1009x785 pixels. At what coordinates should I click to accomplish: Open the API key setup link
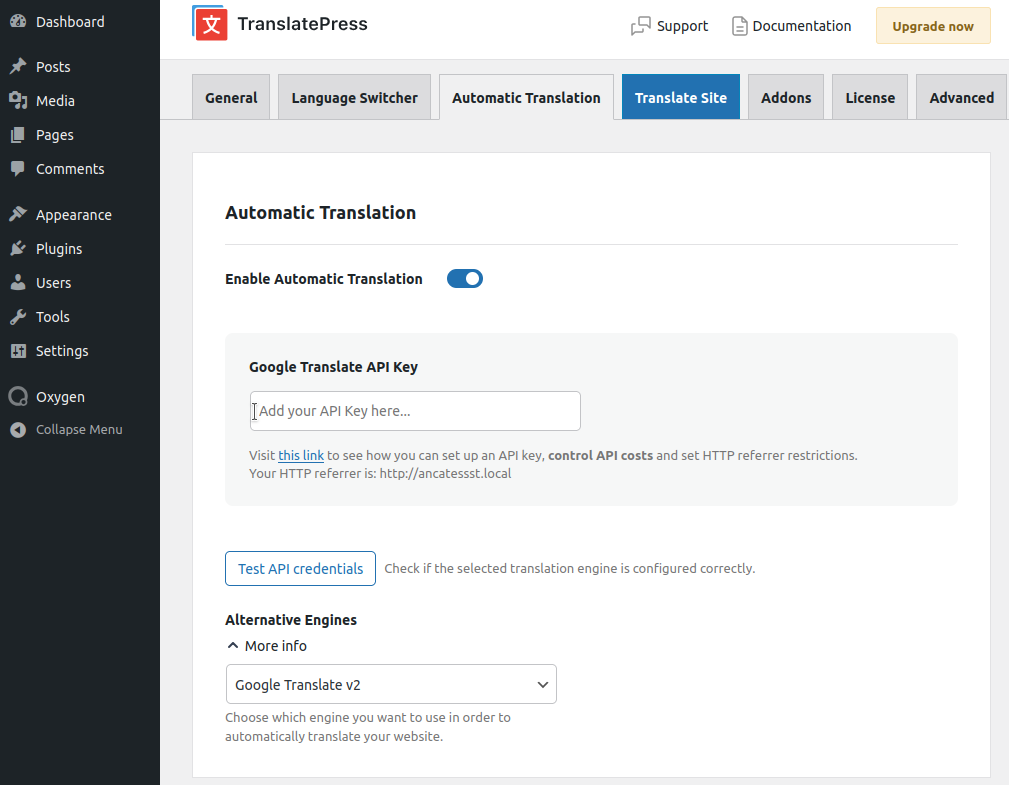click(300, 455)
